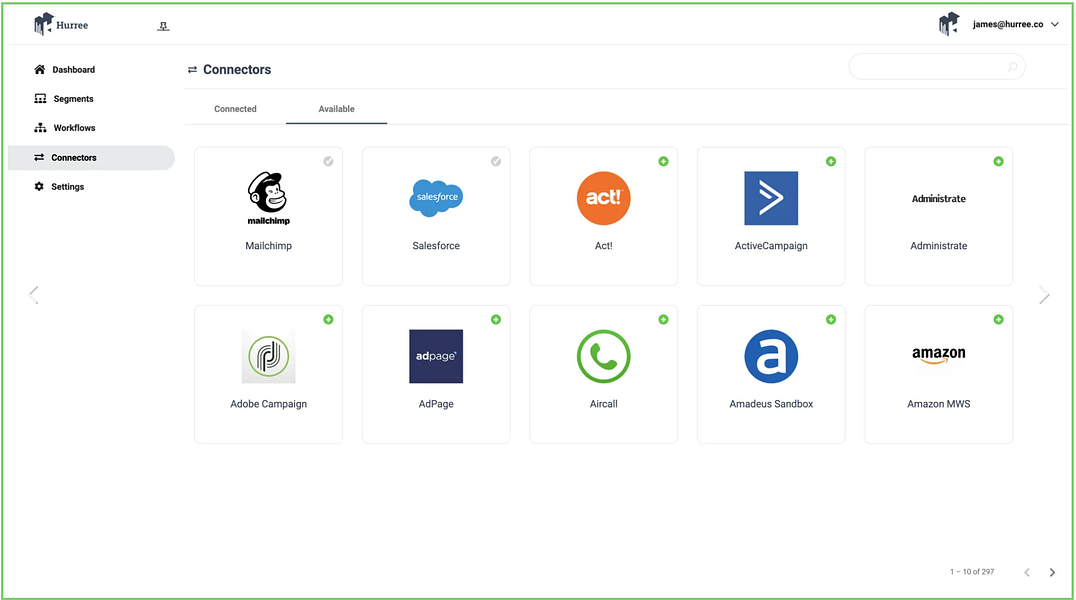Click the james@hurree.co email text

tap(1008, 24)
